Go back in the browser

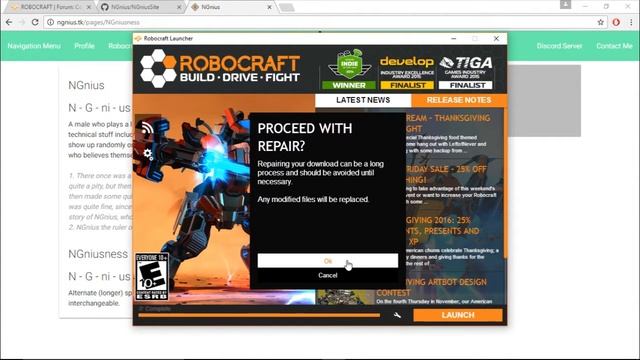coord(9,22)
